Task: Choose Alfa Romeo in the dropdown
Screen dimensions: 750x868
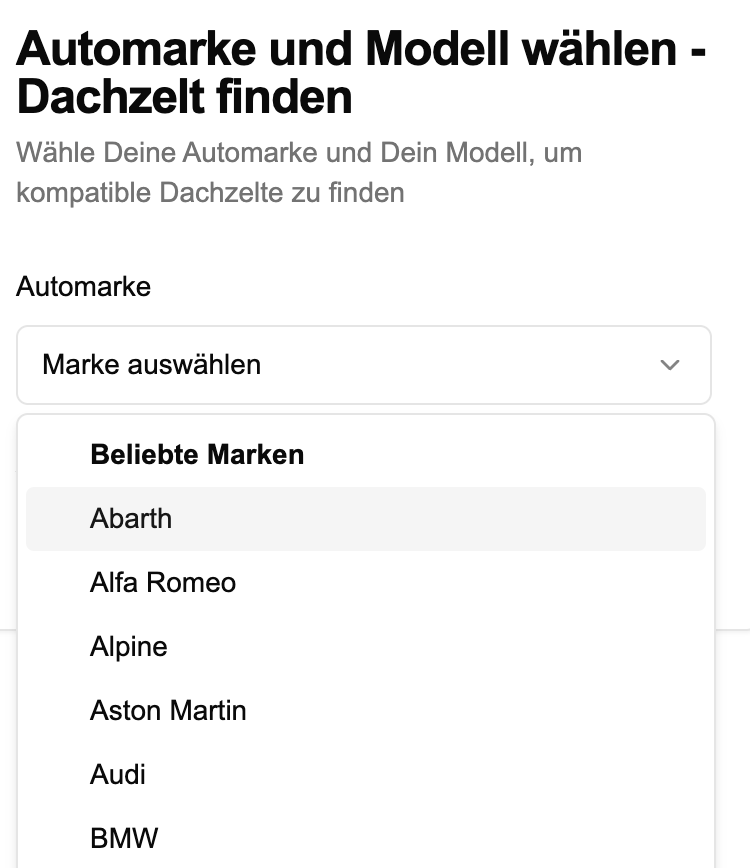Action: (x=366, y=583)
